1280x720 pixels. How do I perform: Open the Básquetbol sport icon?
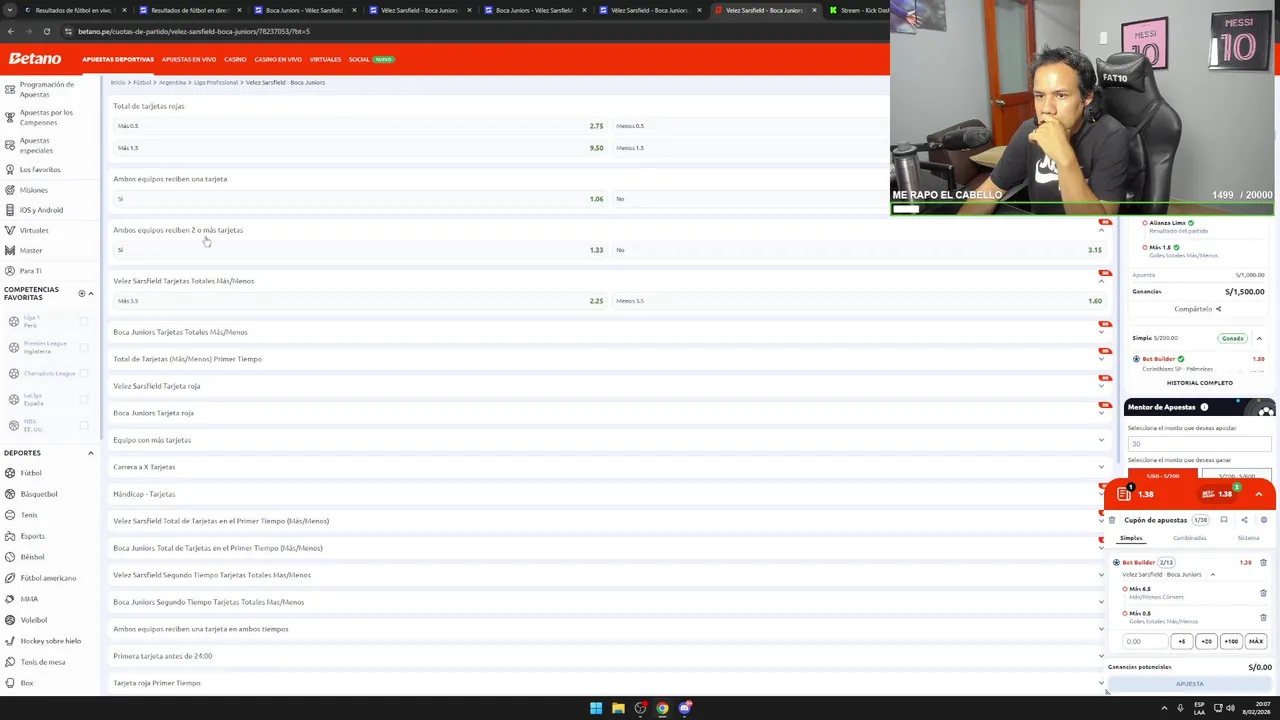[x=10, y=494]
